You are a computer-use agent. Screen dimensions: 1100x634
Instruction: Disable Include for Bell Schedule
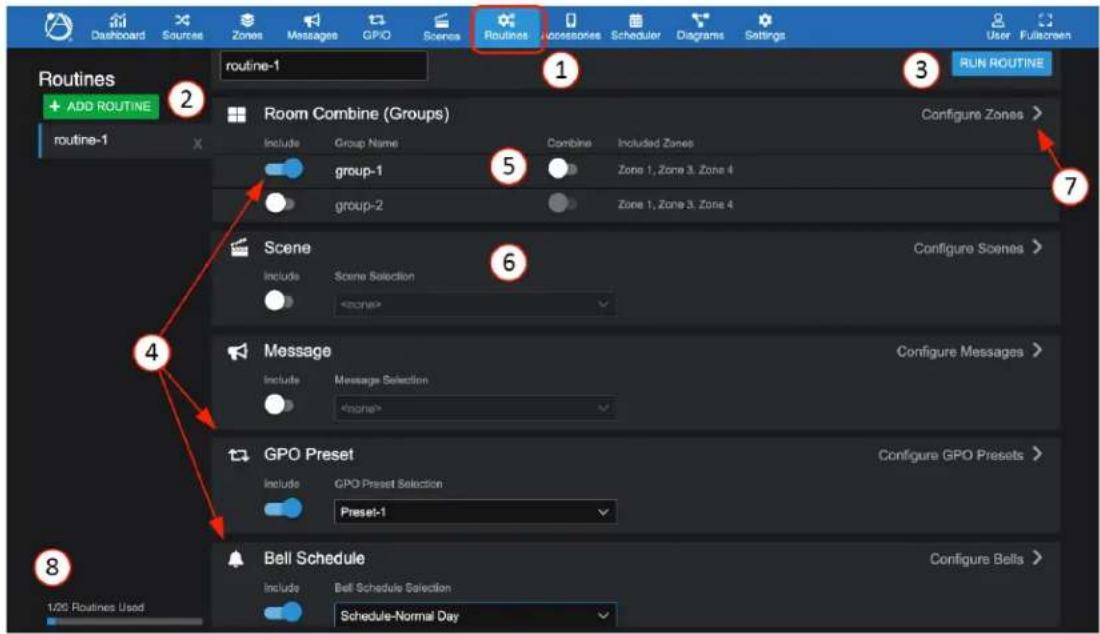283,612
